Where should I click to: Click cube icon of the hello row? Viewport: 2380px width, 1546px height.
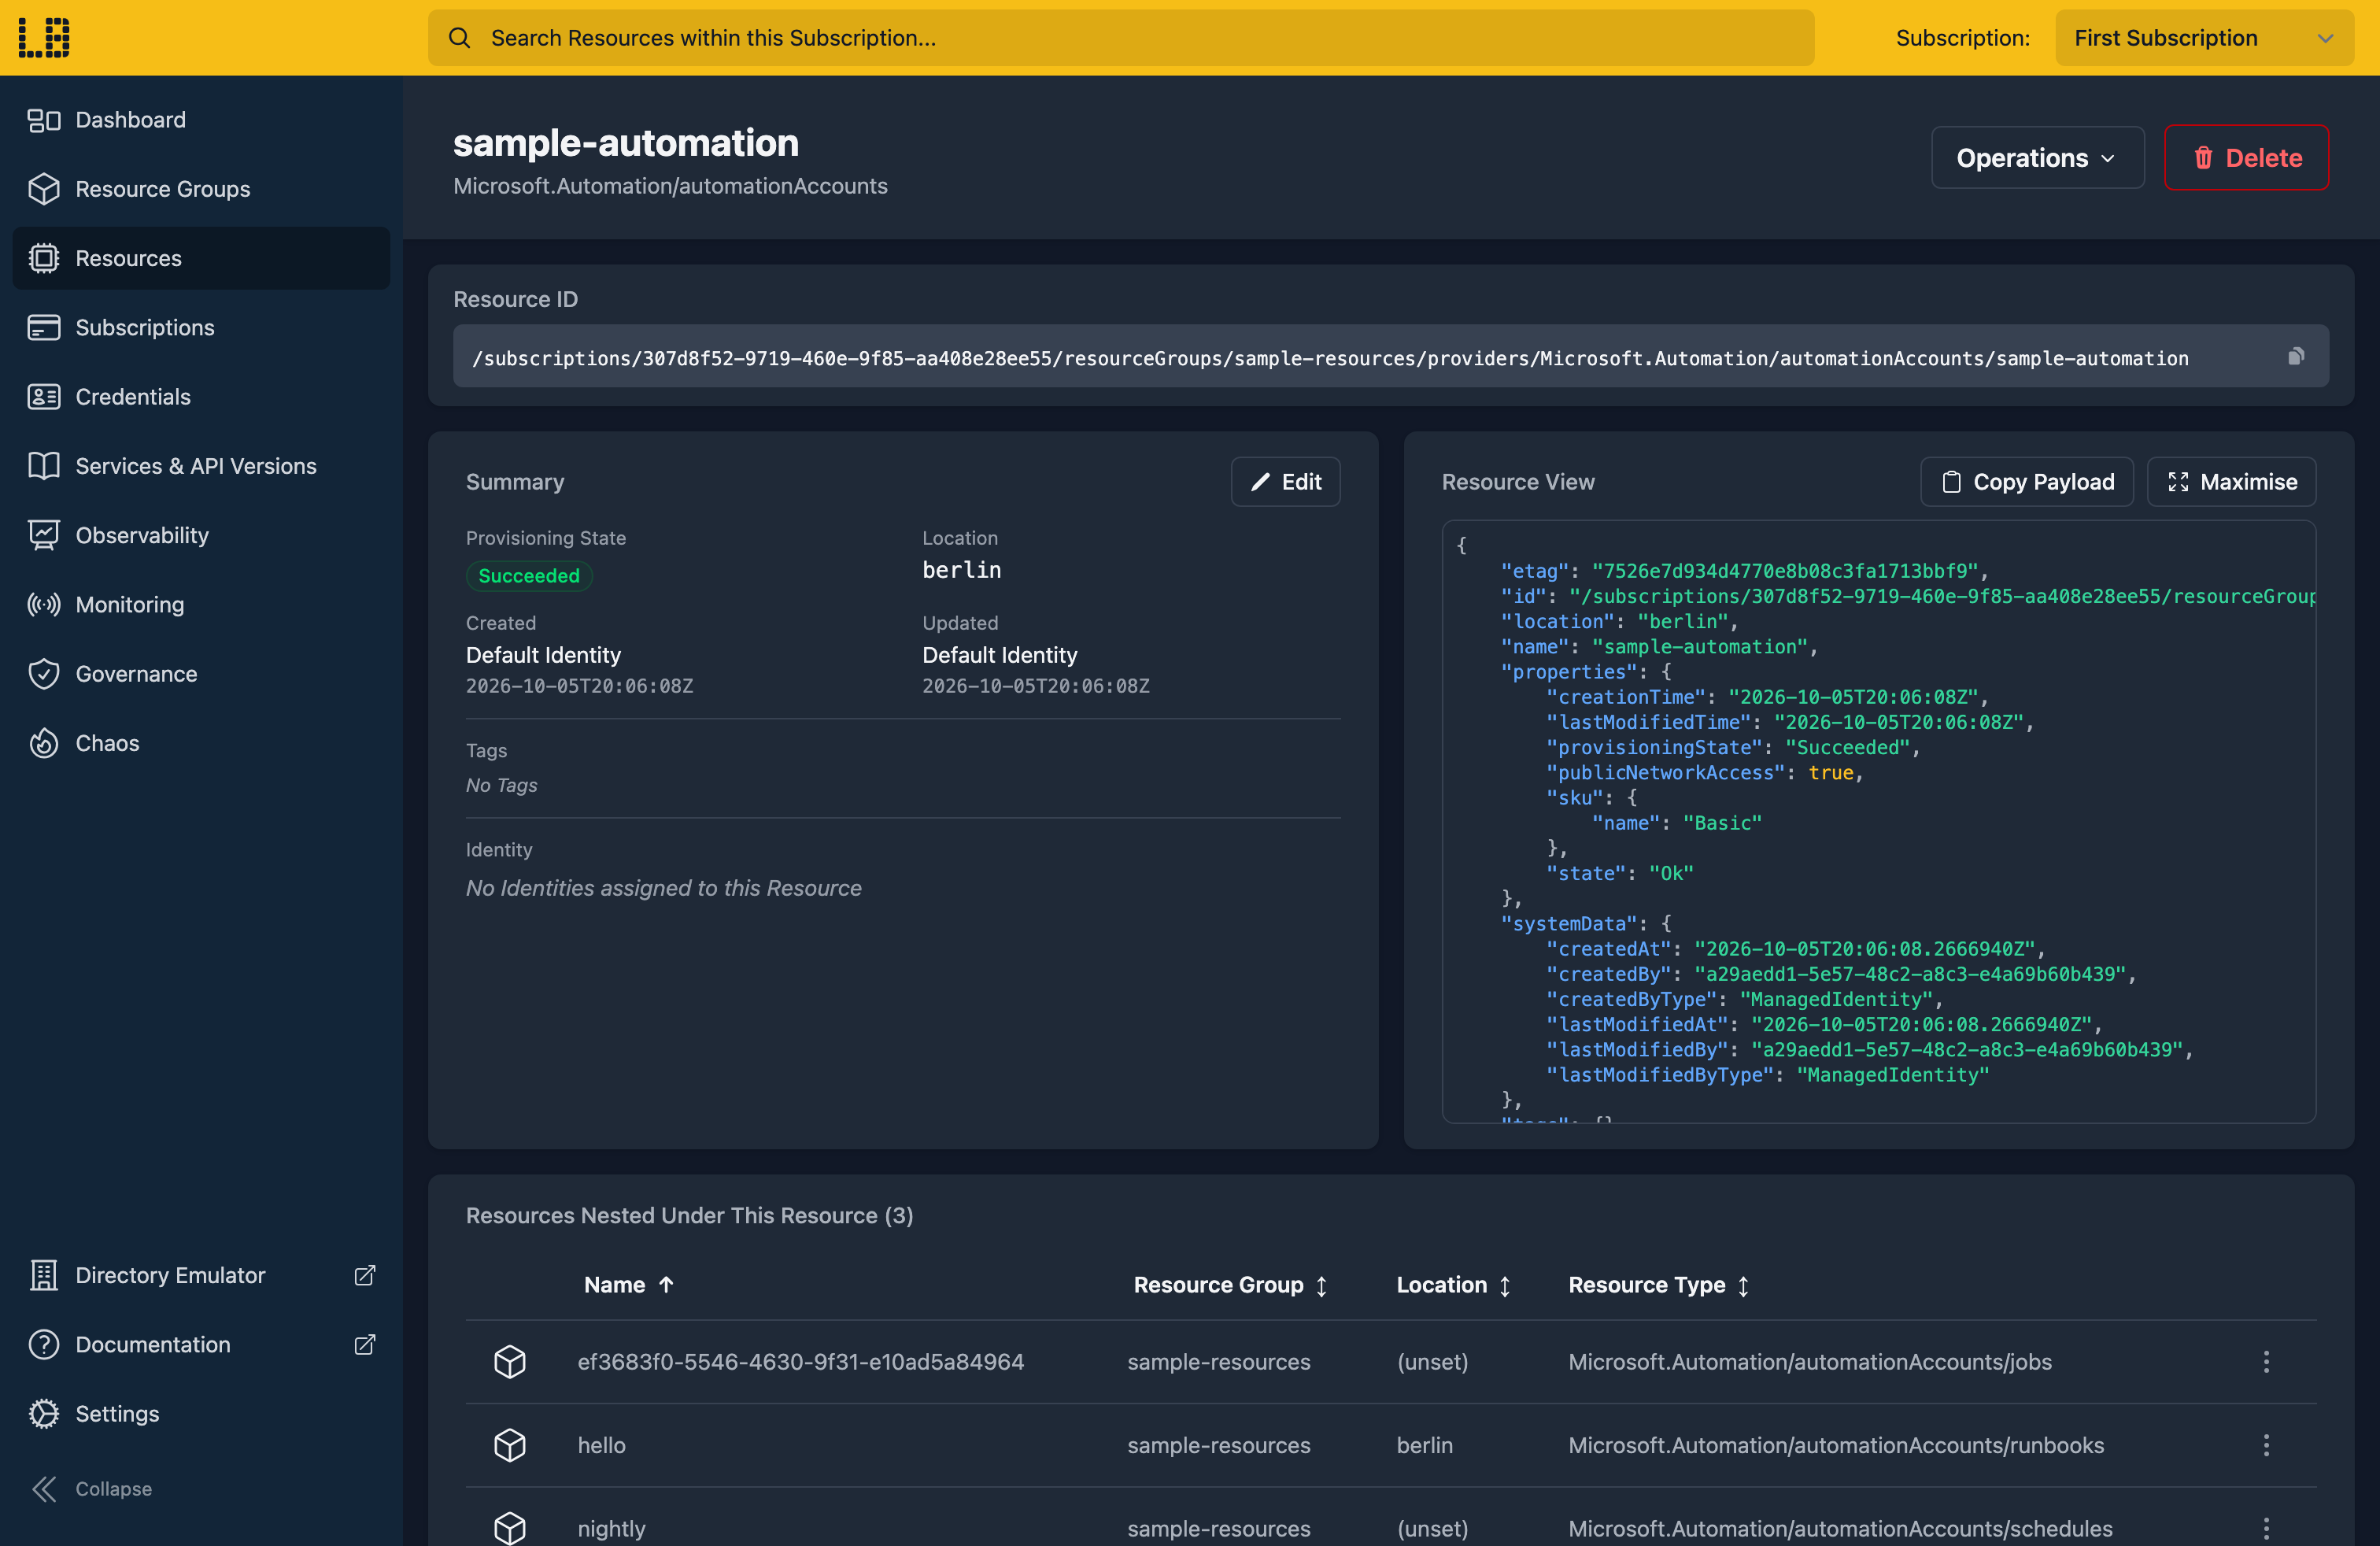tap(510, 1445)
